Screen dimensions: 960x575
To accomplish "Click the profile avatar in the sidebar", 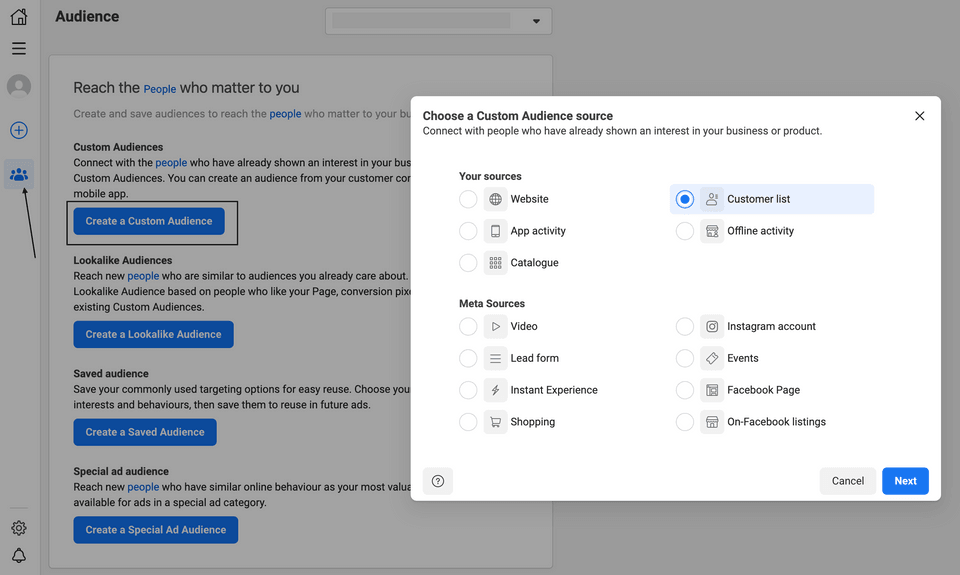I will click(19, 87).
